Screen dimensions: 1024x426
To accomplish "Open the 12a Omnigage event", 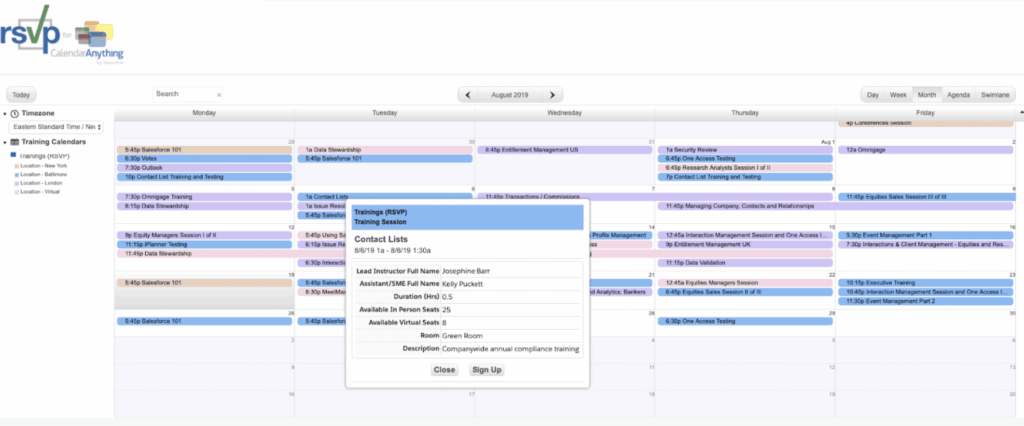I will pyautogui.click(x=925, y=150).
